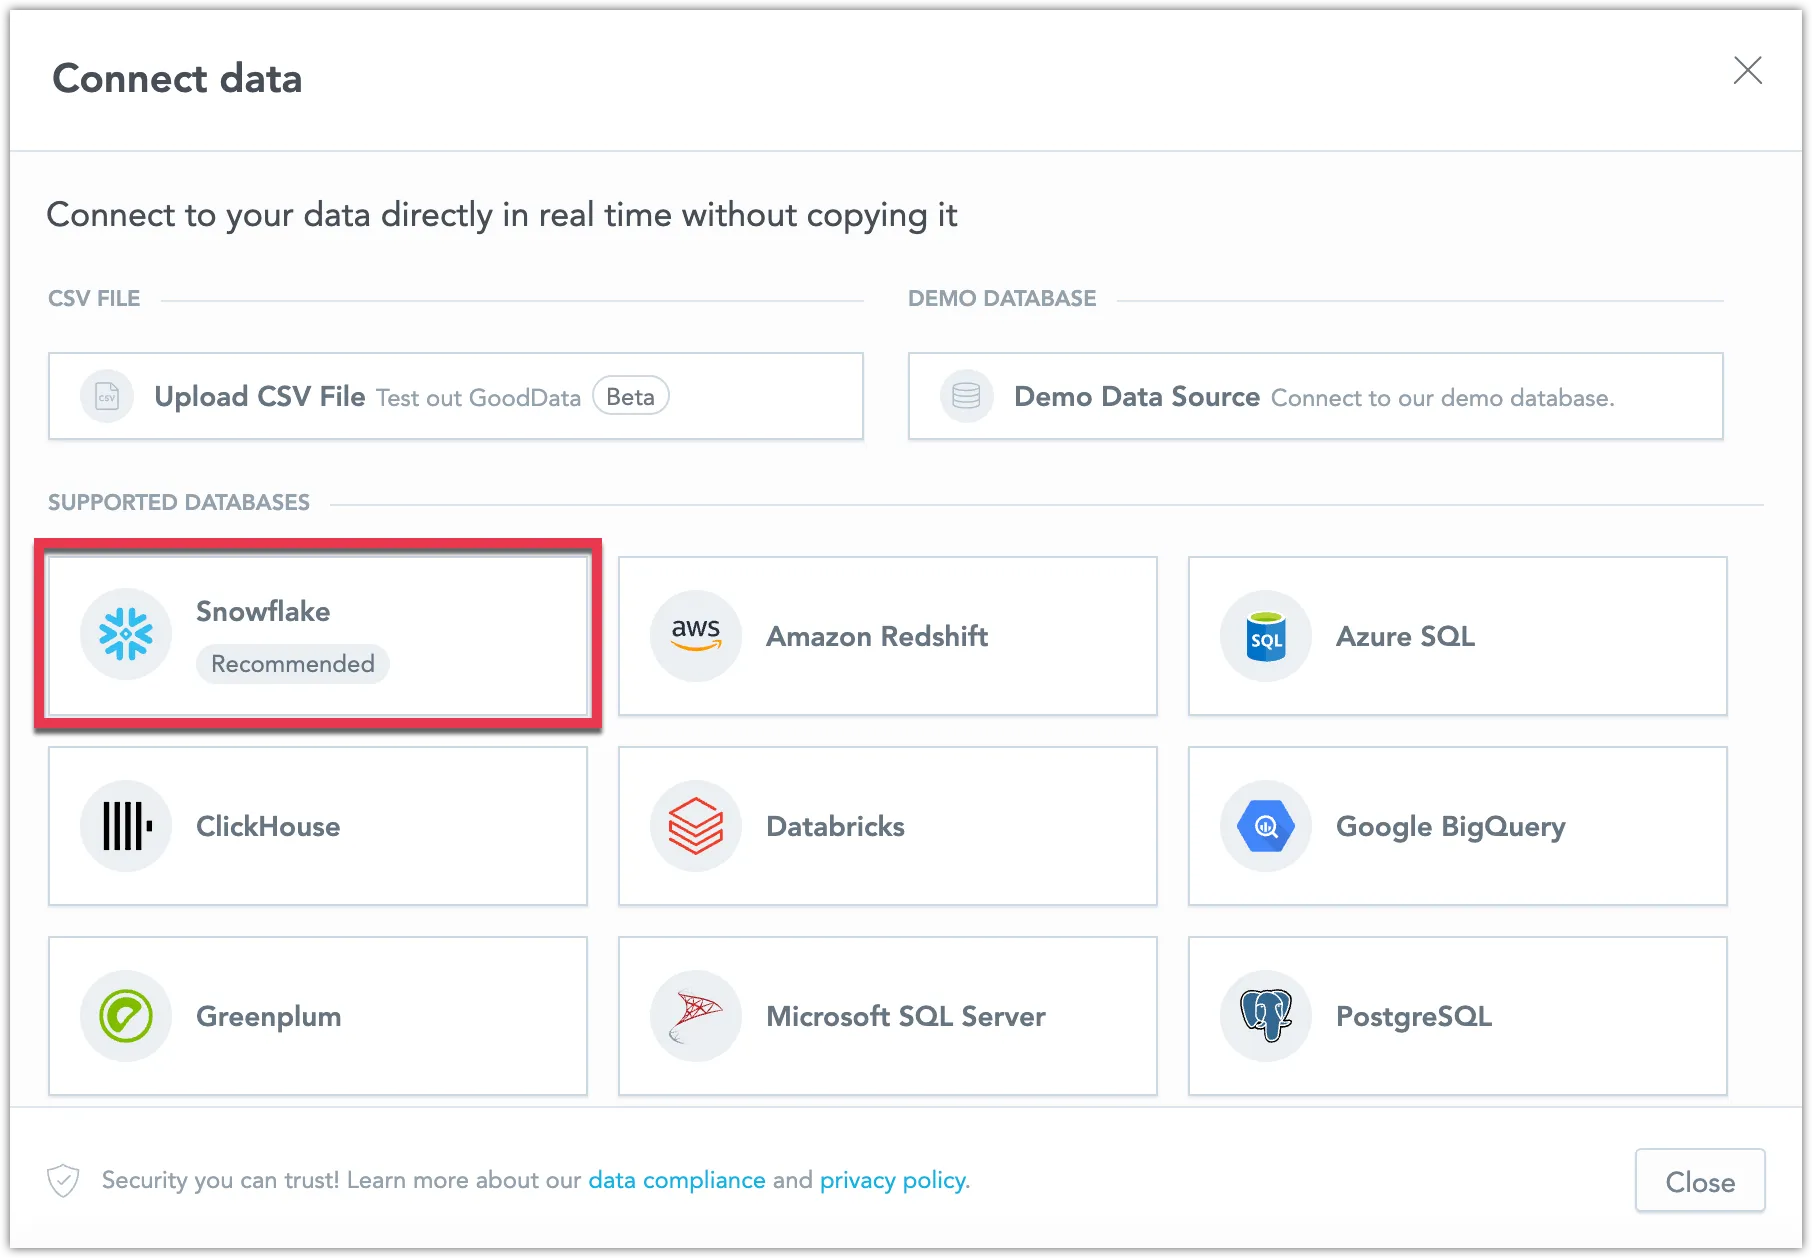Click the Recommended badge under Snowflake
Viewport: 1812px width, 1258px height.
tap(292, 663)
